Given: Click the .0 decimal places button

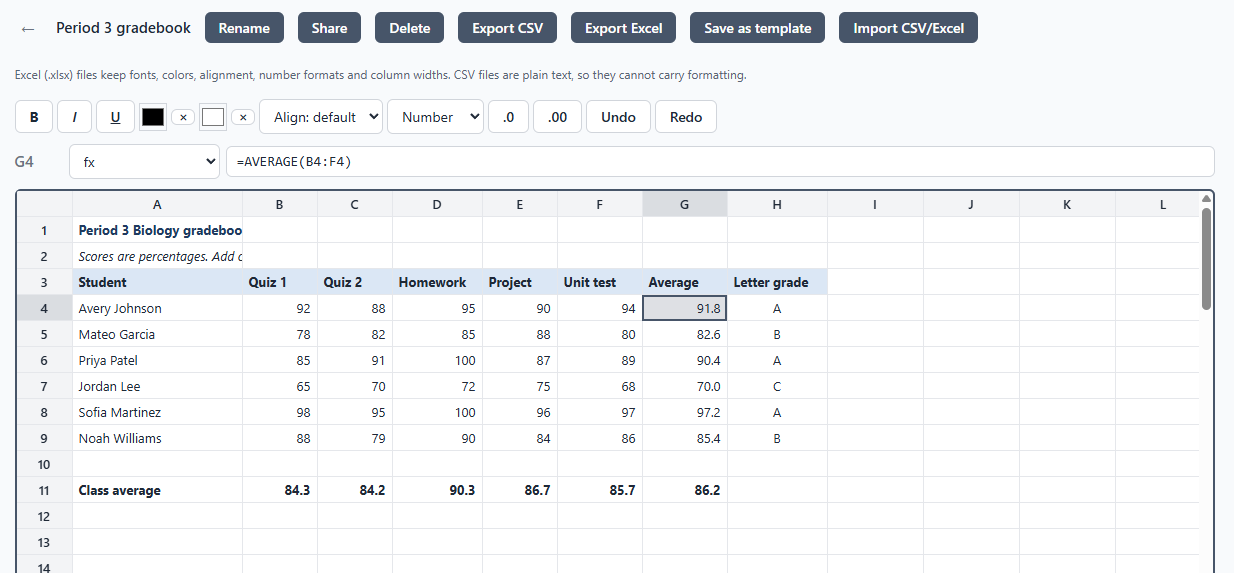Looking at the screenshot, I should pyautogui.click(x=508, y=117).
